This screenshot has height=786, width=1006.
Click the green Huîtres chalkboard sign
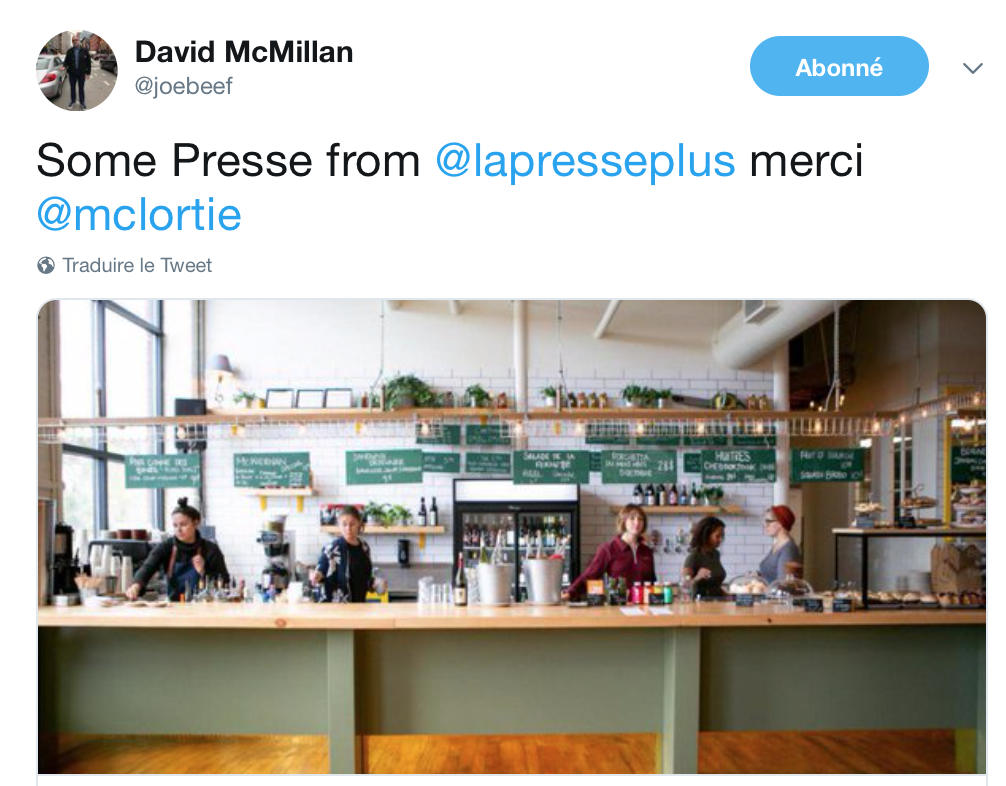coord(736,465)
